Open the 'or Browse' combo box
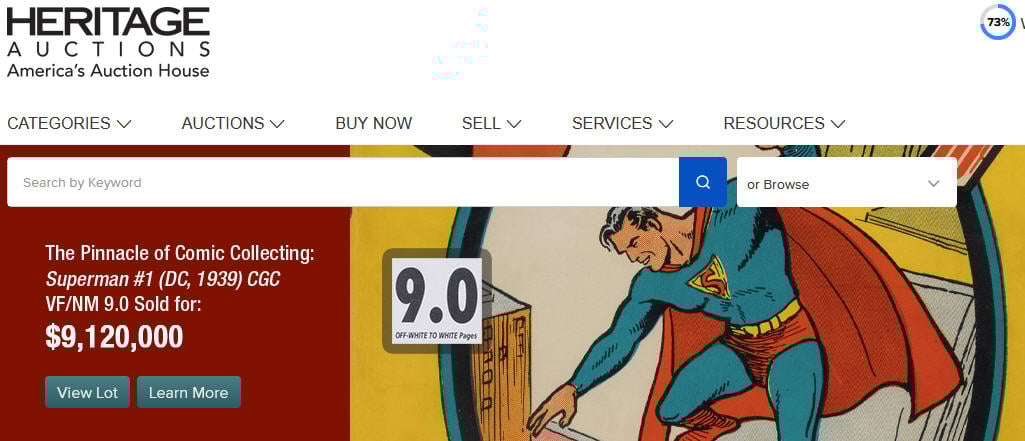 [x=847, y=184]
